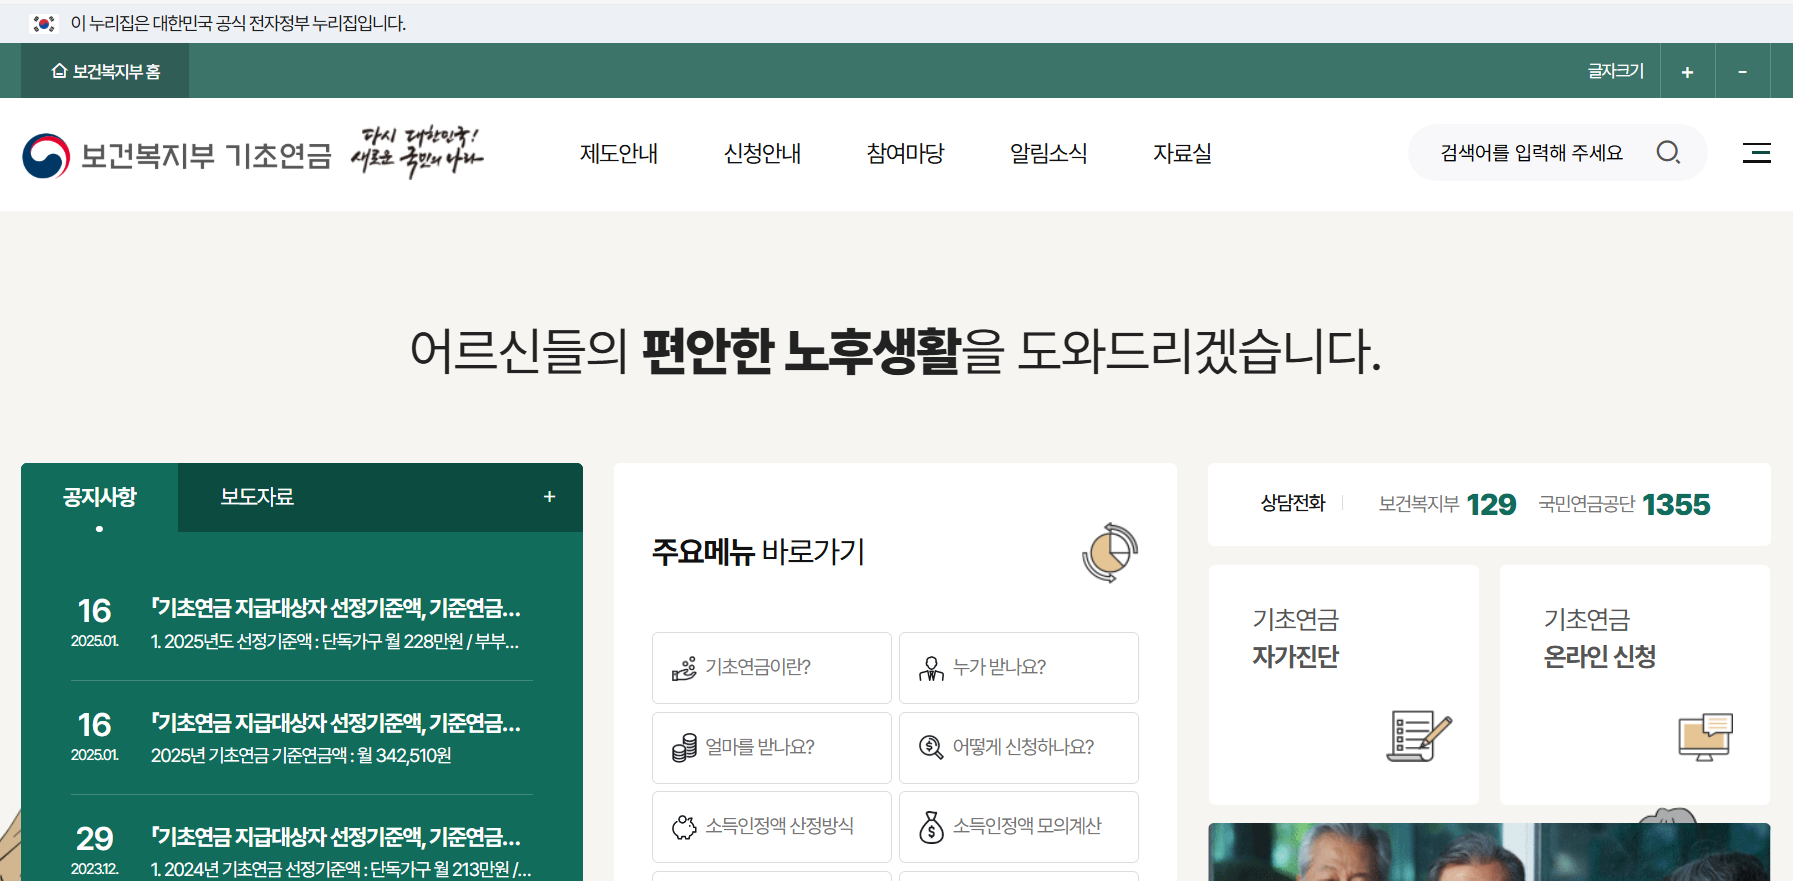The height and width of the screenshot is (881, 1793).
Task: Open the 신청안내 menu
Action: (762, 153)
